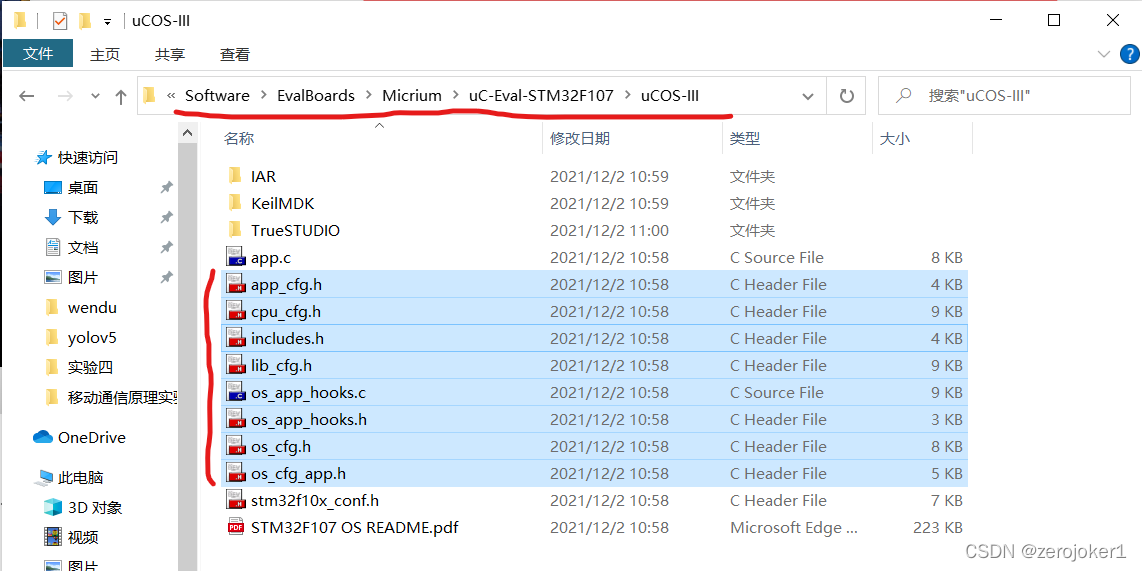The width and height of the screenshot is (1142, 571).
Task: Switch to the 共享 ribbon tab
Action: (x=170, y=54)
